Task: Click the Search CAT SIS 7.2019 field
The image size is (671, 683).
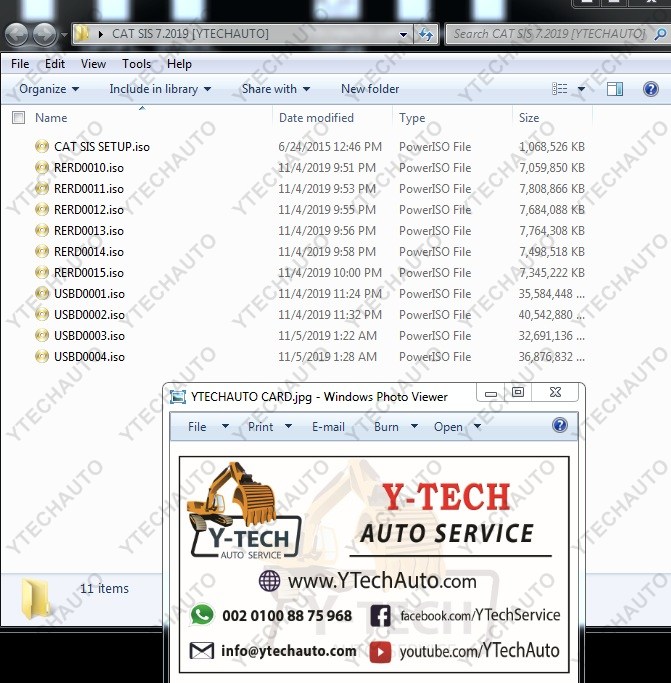Action: 548,34
